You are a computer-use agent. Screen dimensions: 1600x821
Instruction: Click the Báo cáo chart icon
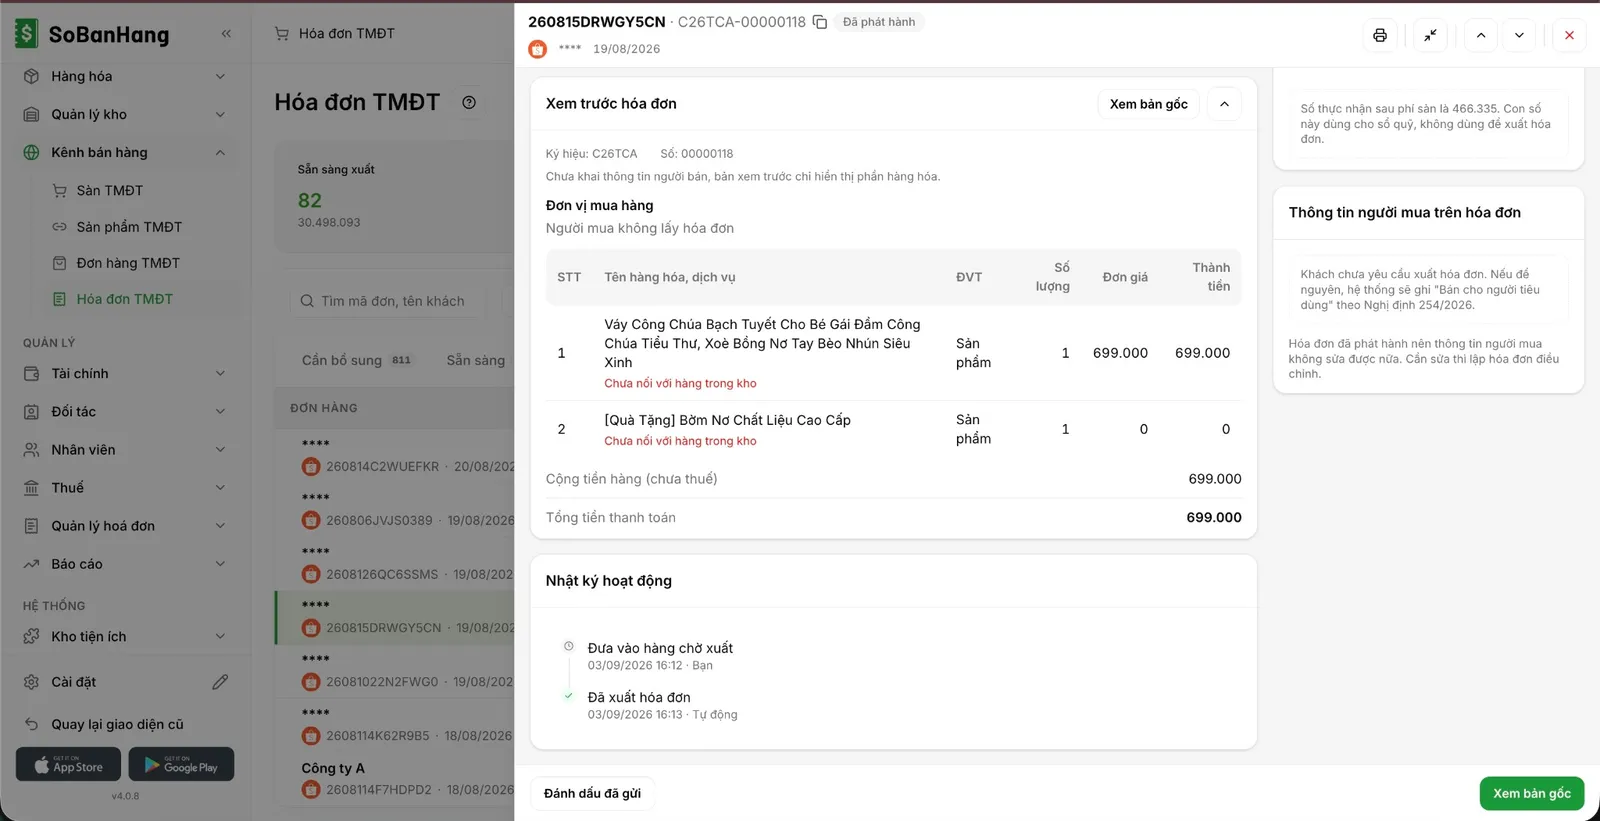click(x=31, y=564)
